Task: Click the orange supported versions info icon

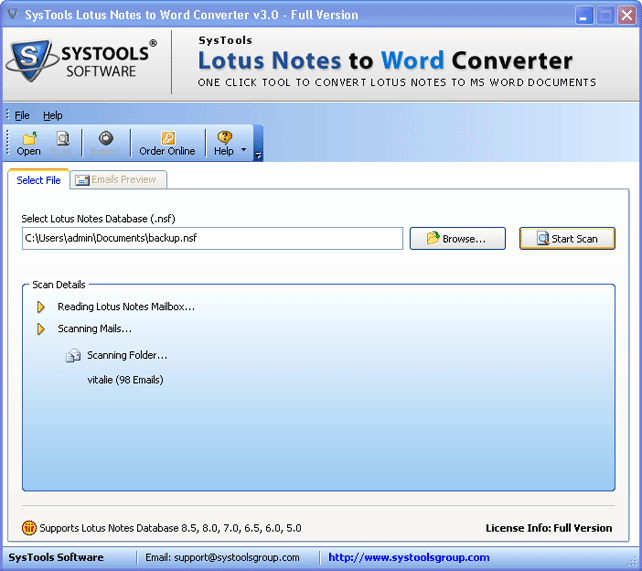Action: point(29,528)
